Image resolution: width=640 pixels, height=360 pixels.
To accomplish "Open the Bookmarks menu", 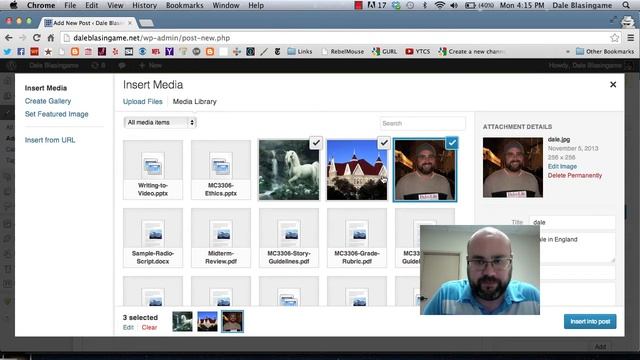I will coord(184,5).
